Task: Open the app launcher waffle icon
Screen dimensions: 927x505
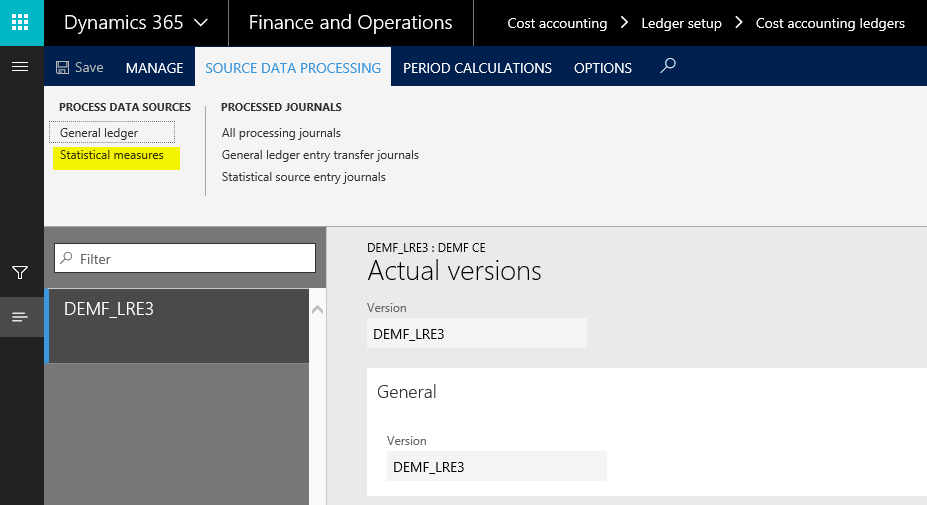Action: tap(21, 22)
